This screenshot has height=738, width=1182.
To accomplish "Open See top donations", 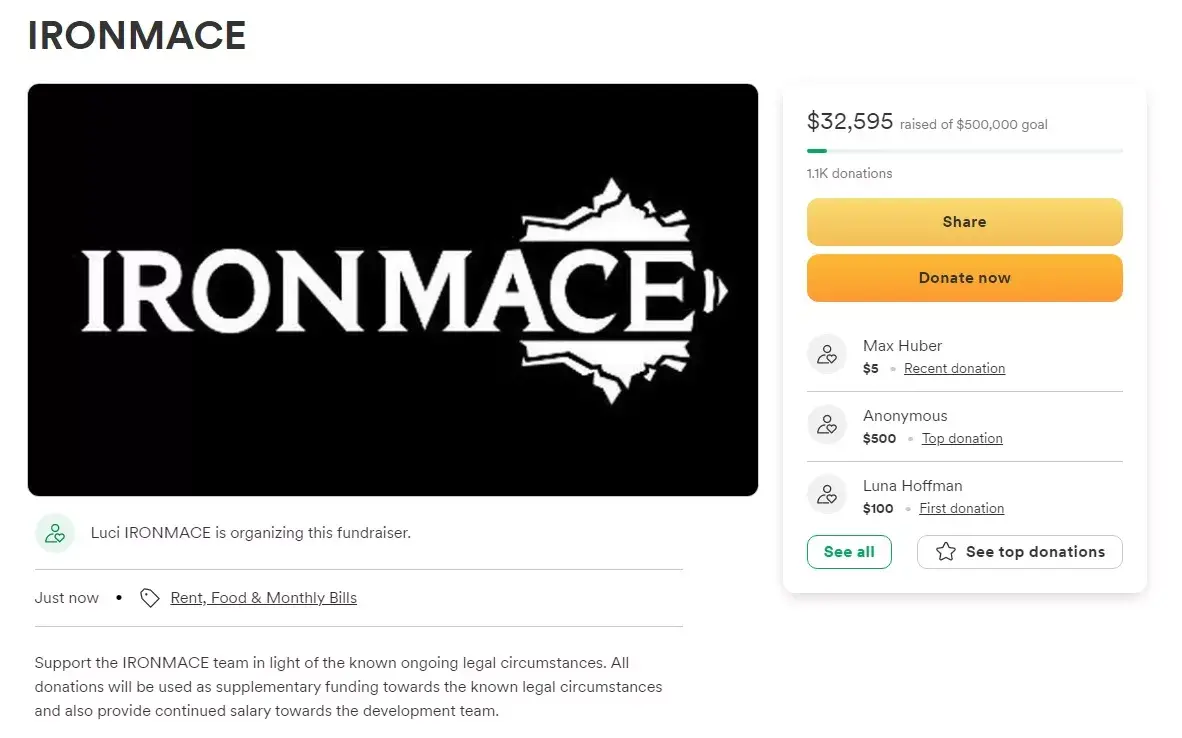I will point(1034,552).
